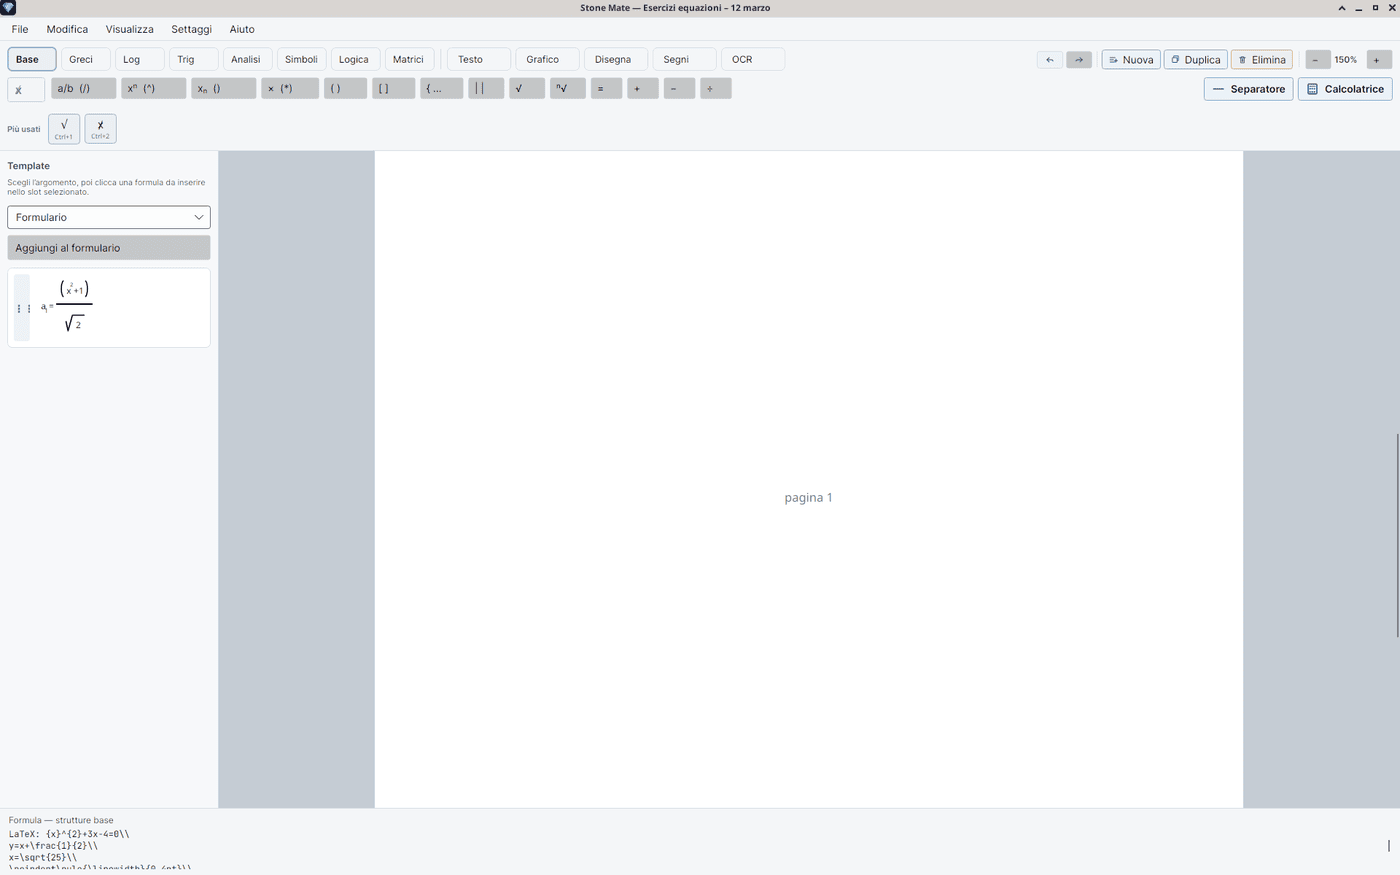Insert square brackets [ ]
The width and height of the screenshot is (1400, 875).
click(394, 89)
